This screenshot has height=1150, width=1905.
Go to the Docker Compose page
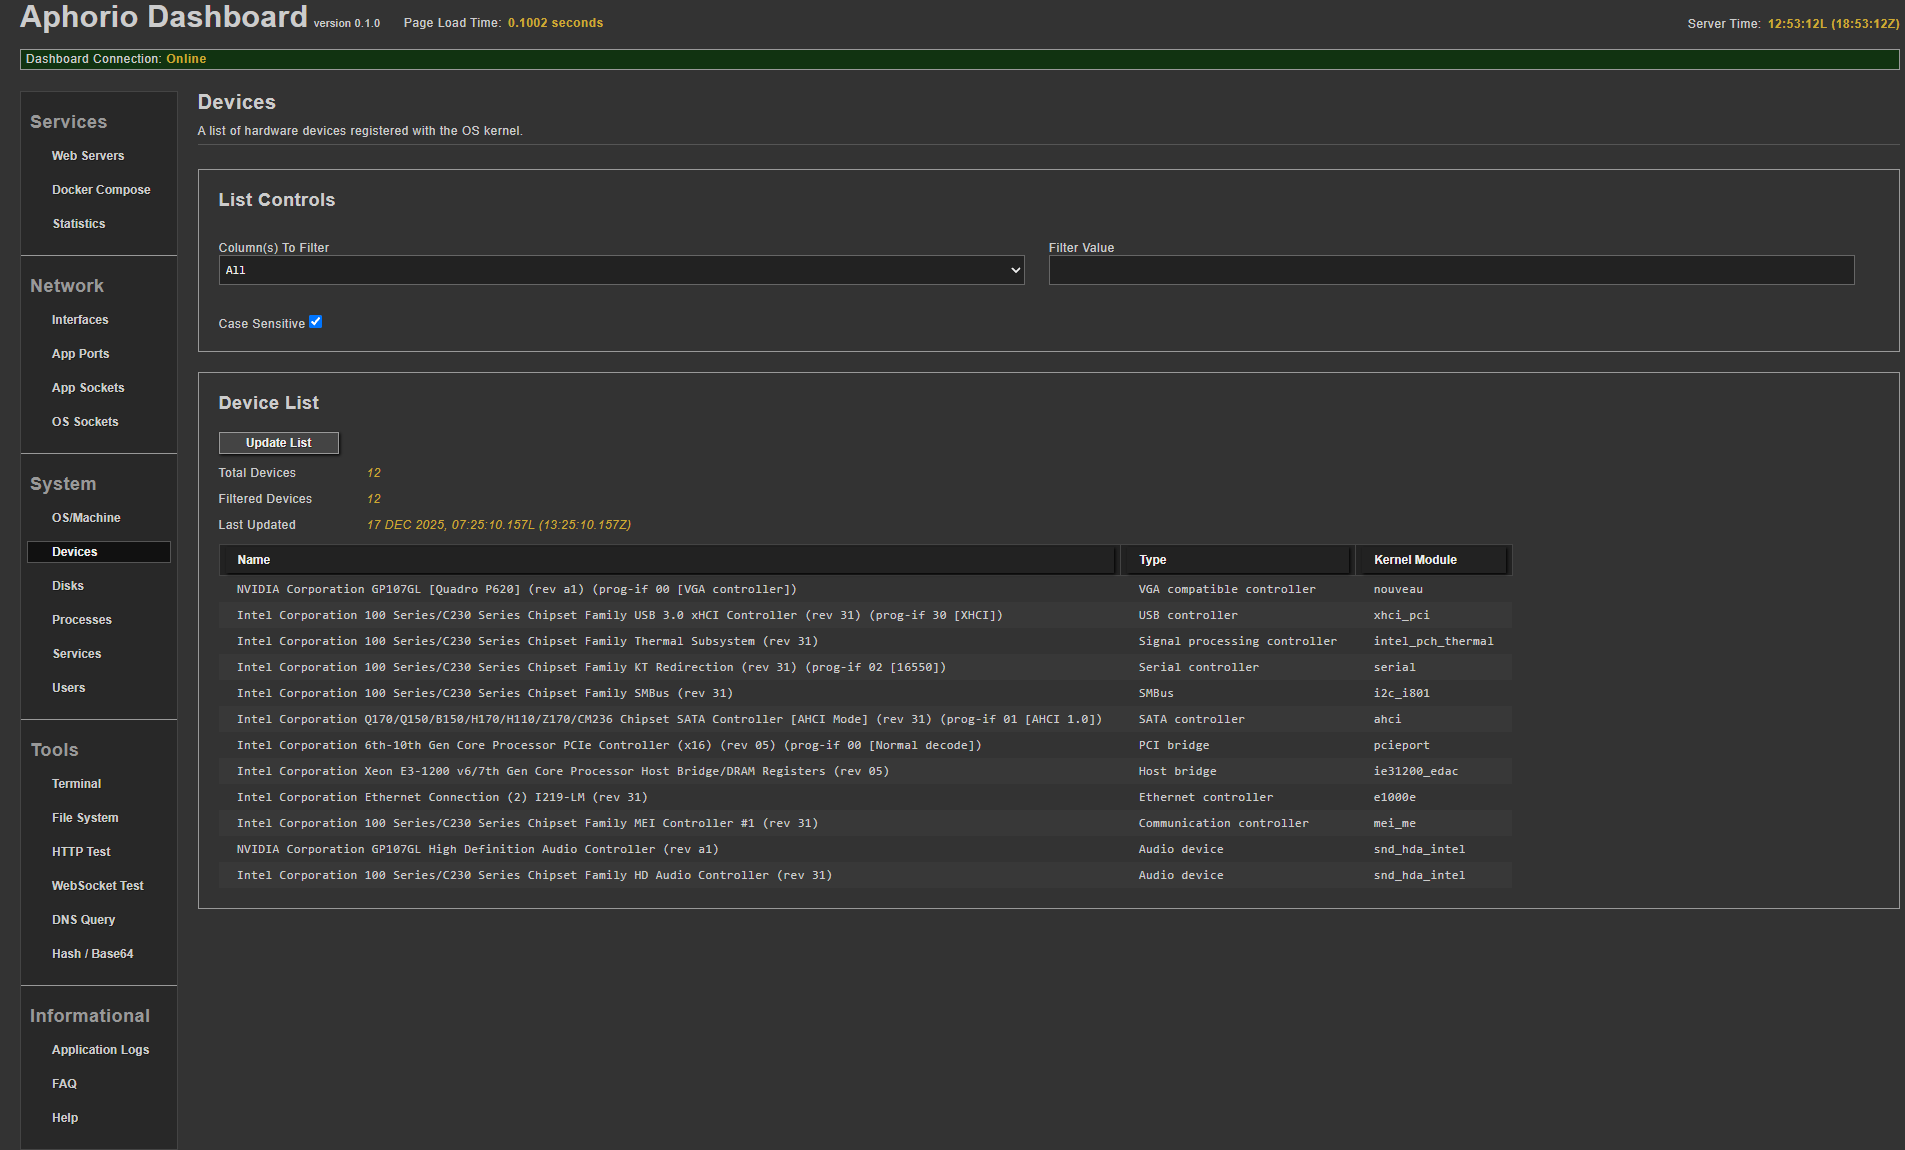tap(101, 190)
